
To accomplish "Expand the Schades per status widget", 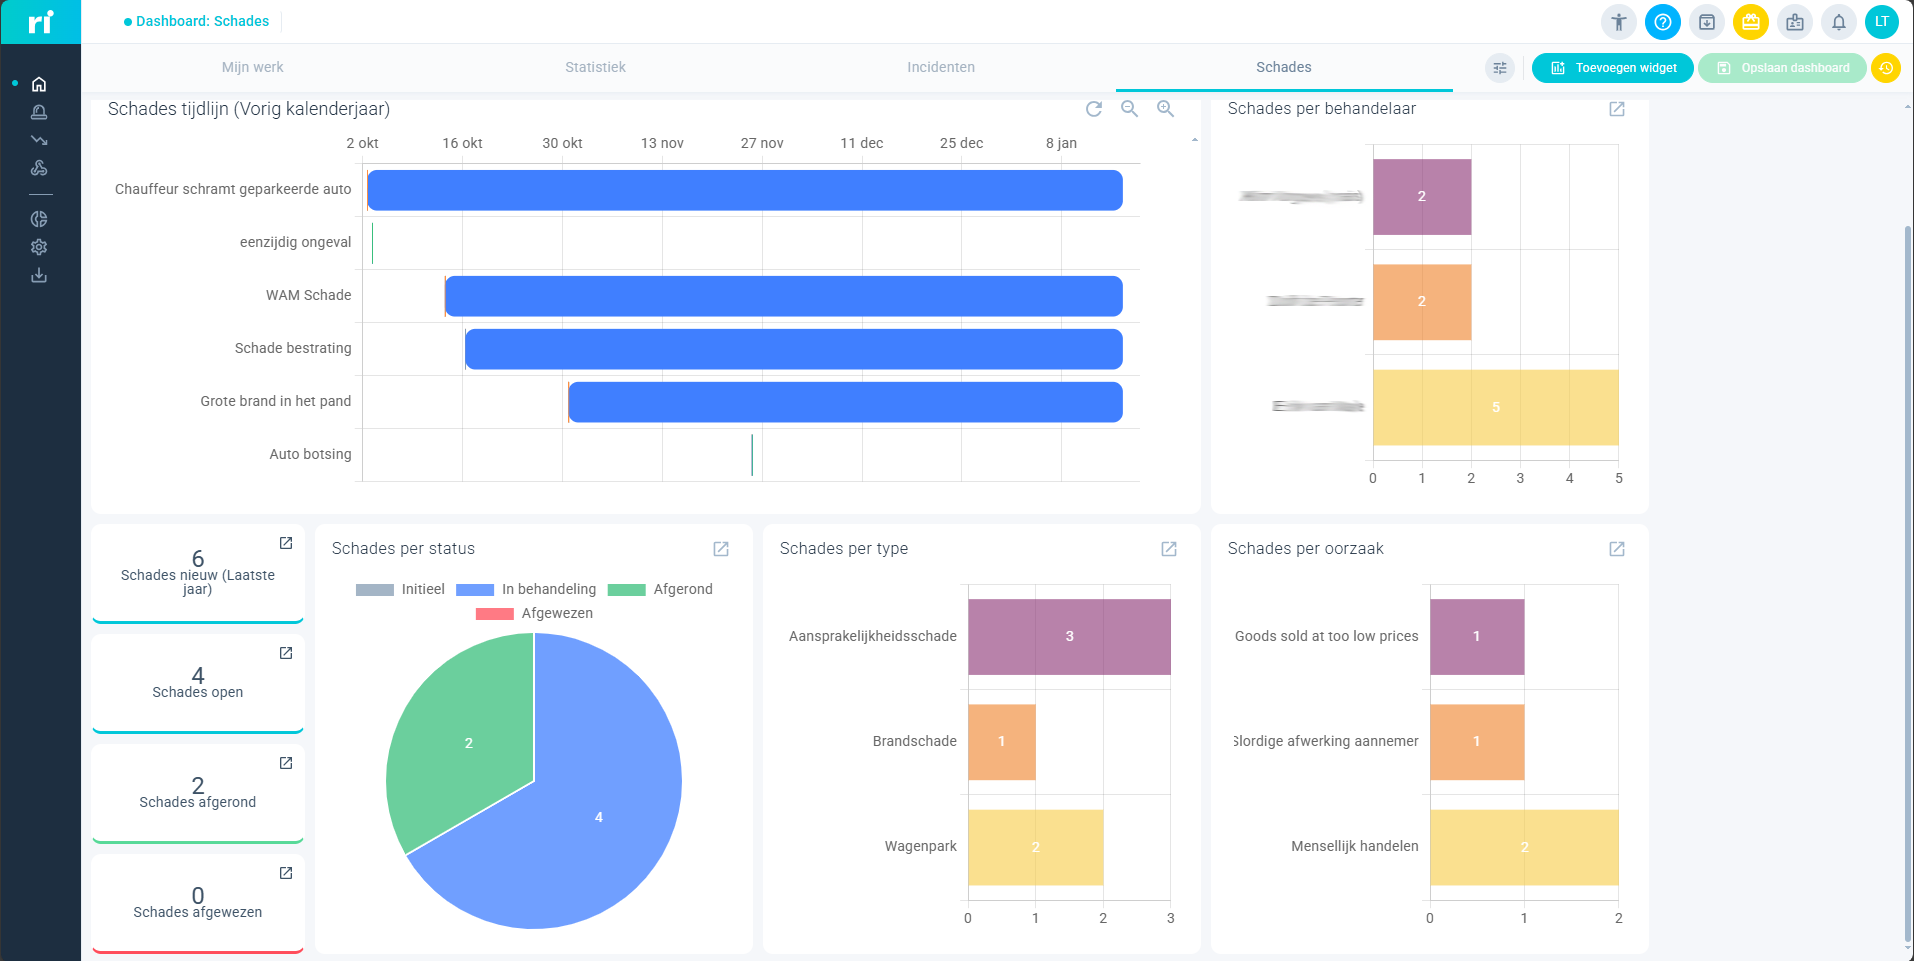I will 721,549.
